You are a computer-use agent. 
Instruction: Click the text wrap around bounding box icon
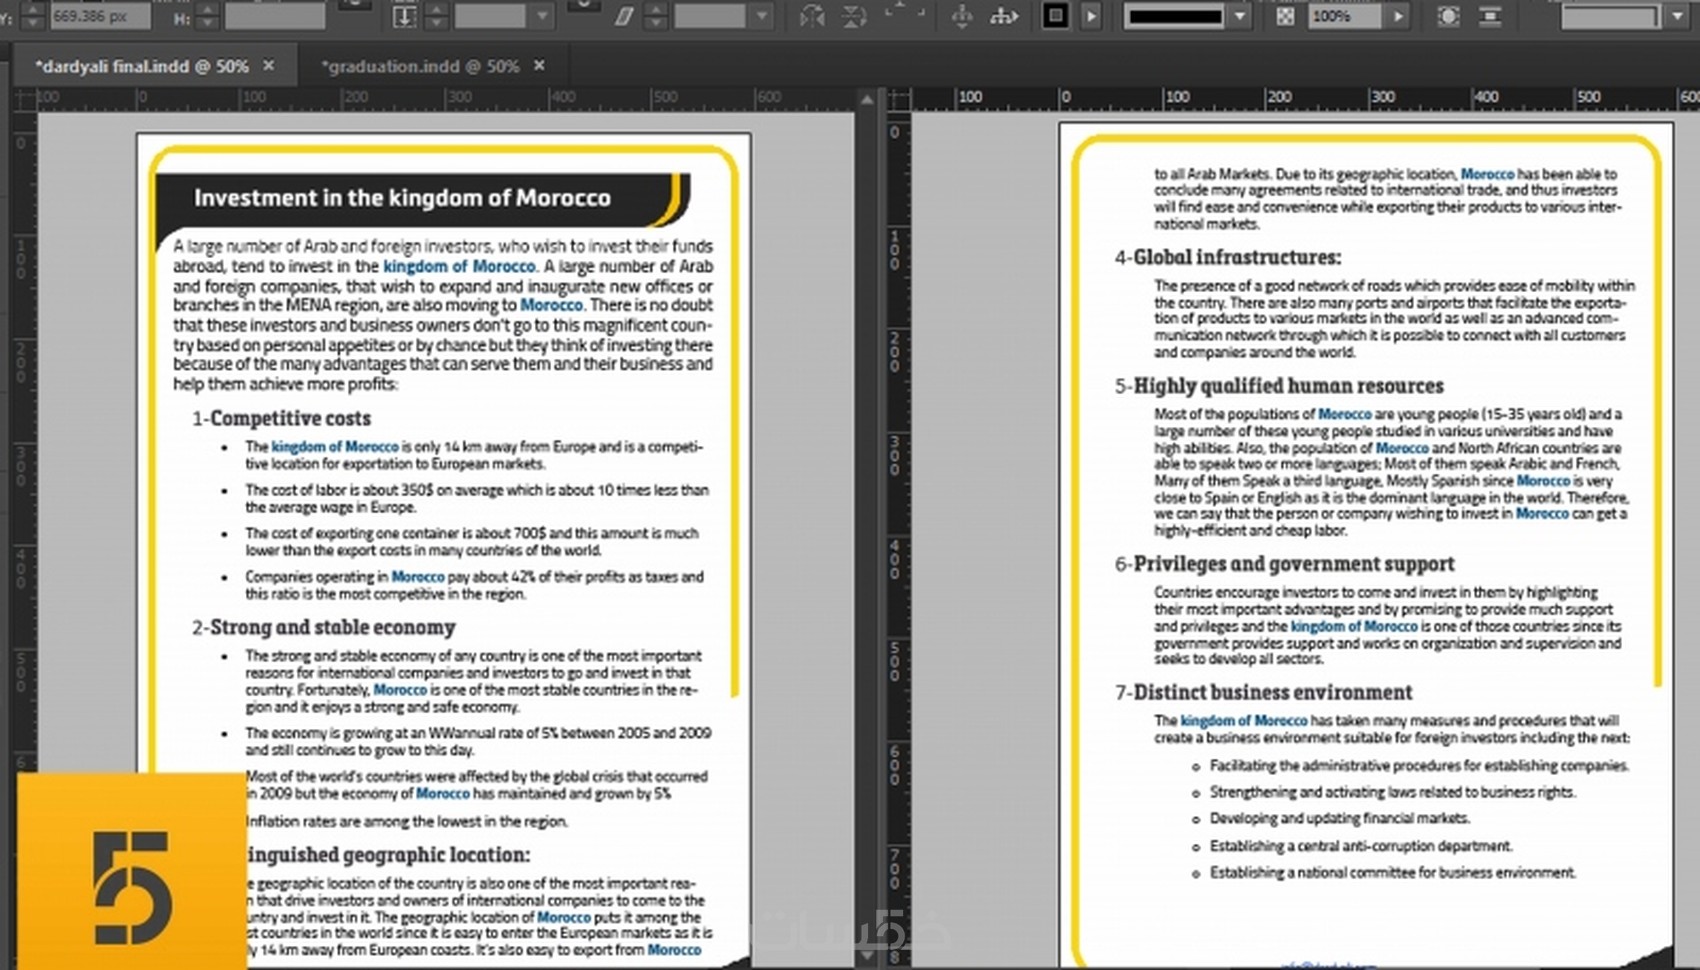coord(1447,16)
